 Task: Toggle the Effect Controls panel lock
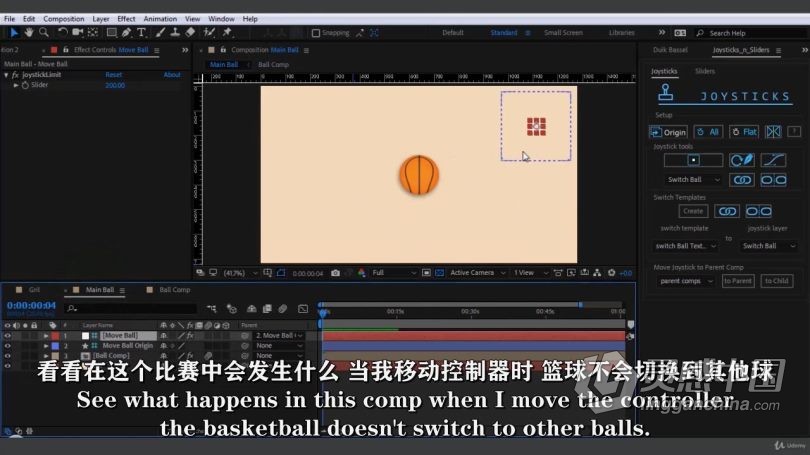pyautogui.click(x=66, y=50)
